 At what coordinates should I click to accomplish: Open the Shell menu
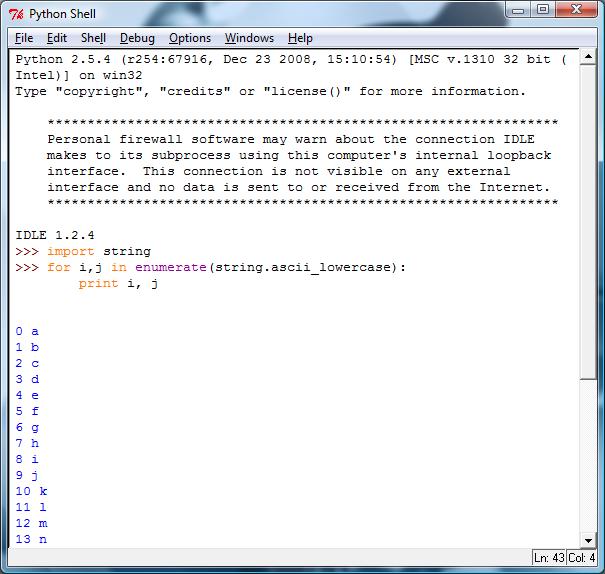click(x=93, y=38)
